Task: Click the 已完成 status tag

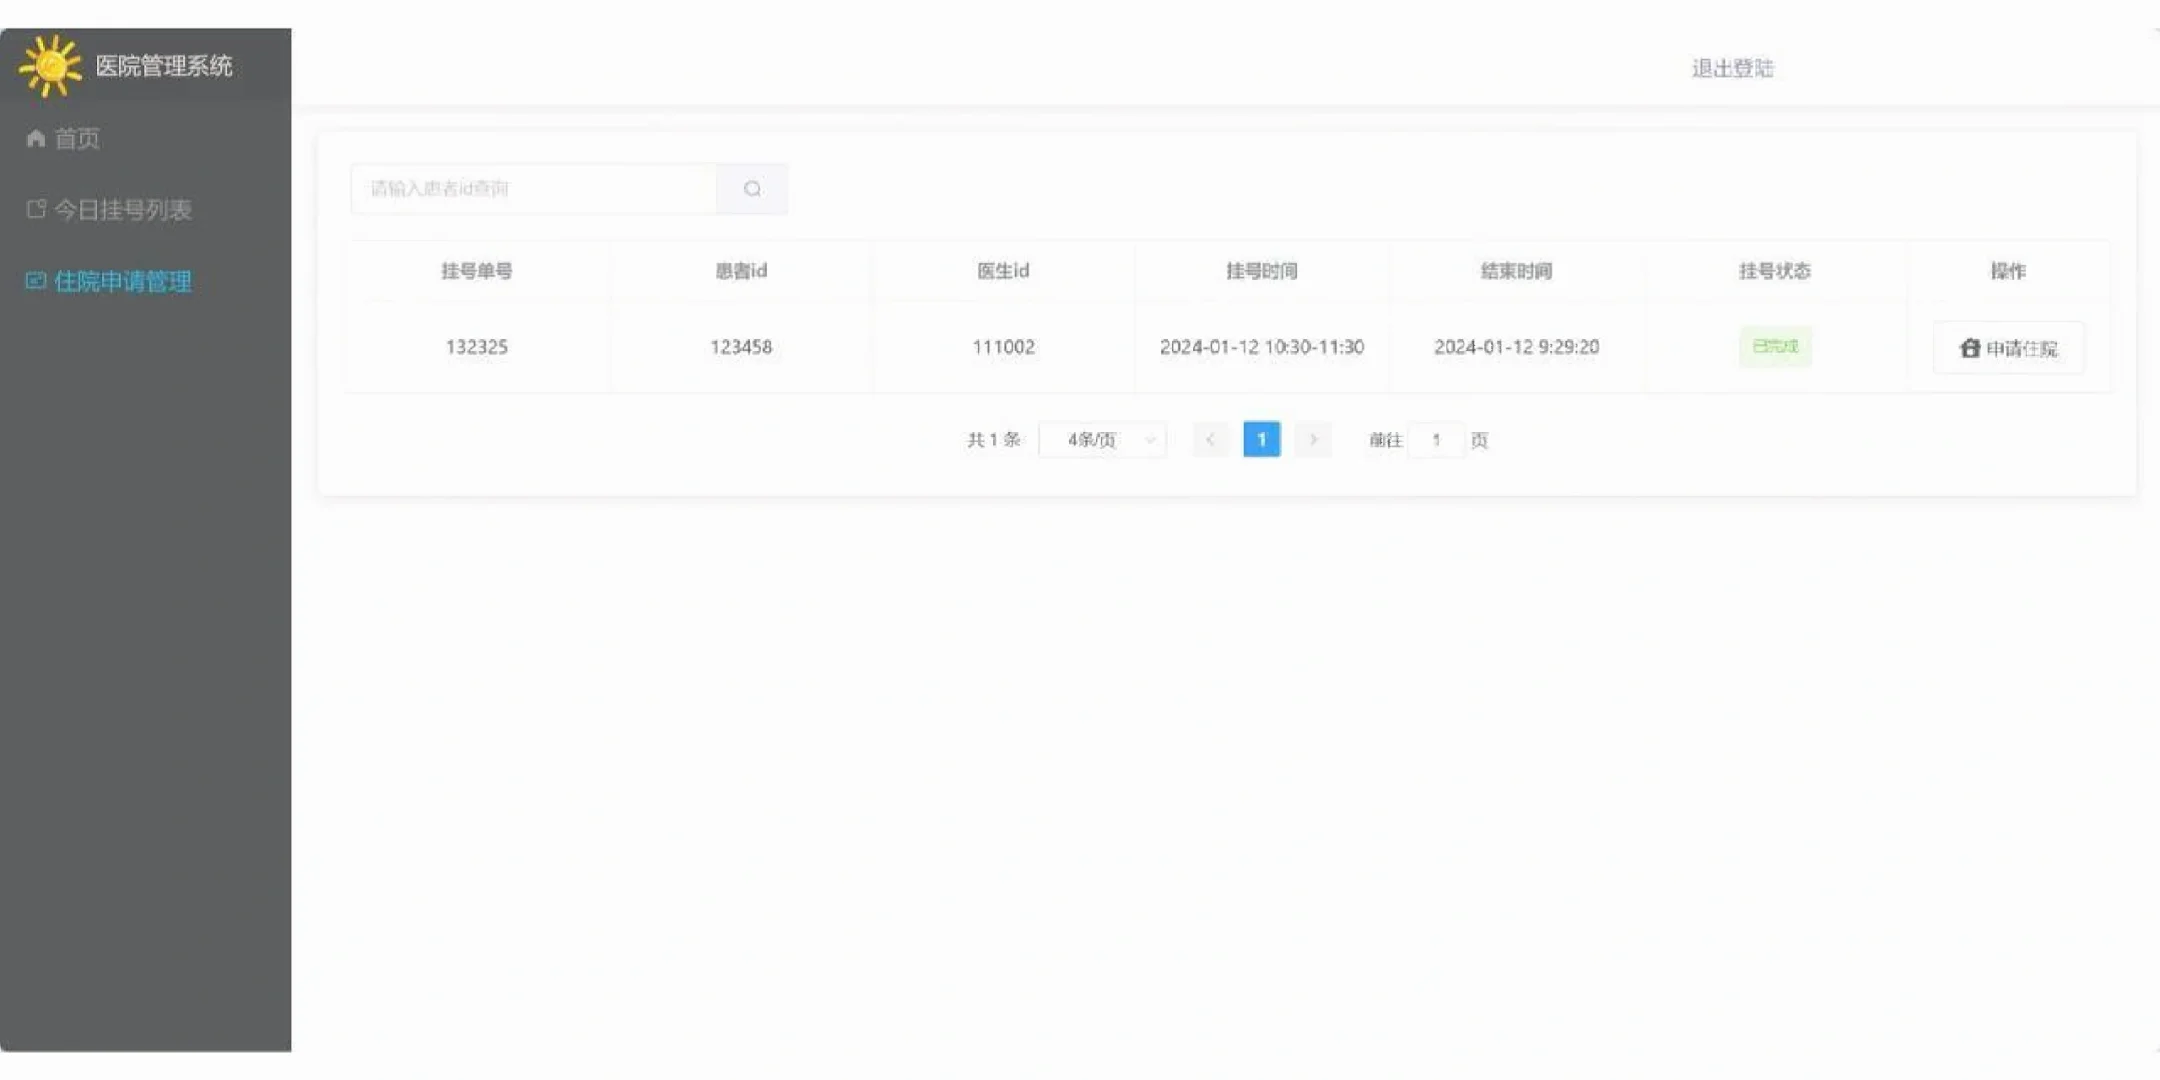Action: point(1775,347)
